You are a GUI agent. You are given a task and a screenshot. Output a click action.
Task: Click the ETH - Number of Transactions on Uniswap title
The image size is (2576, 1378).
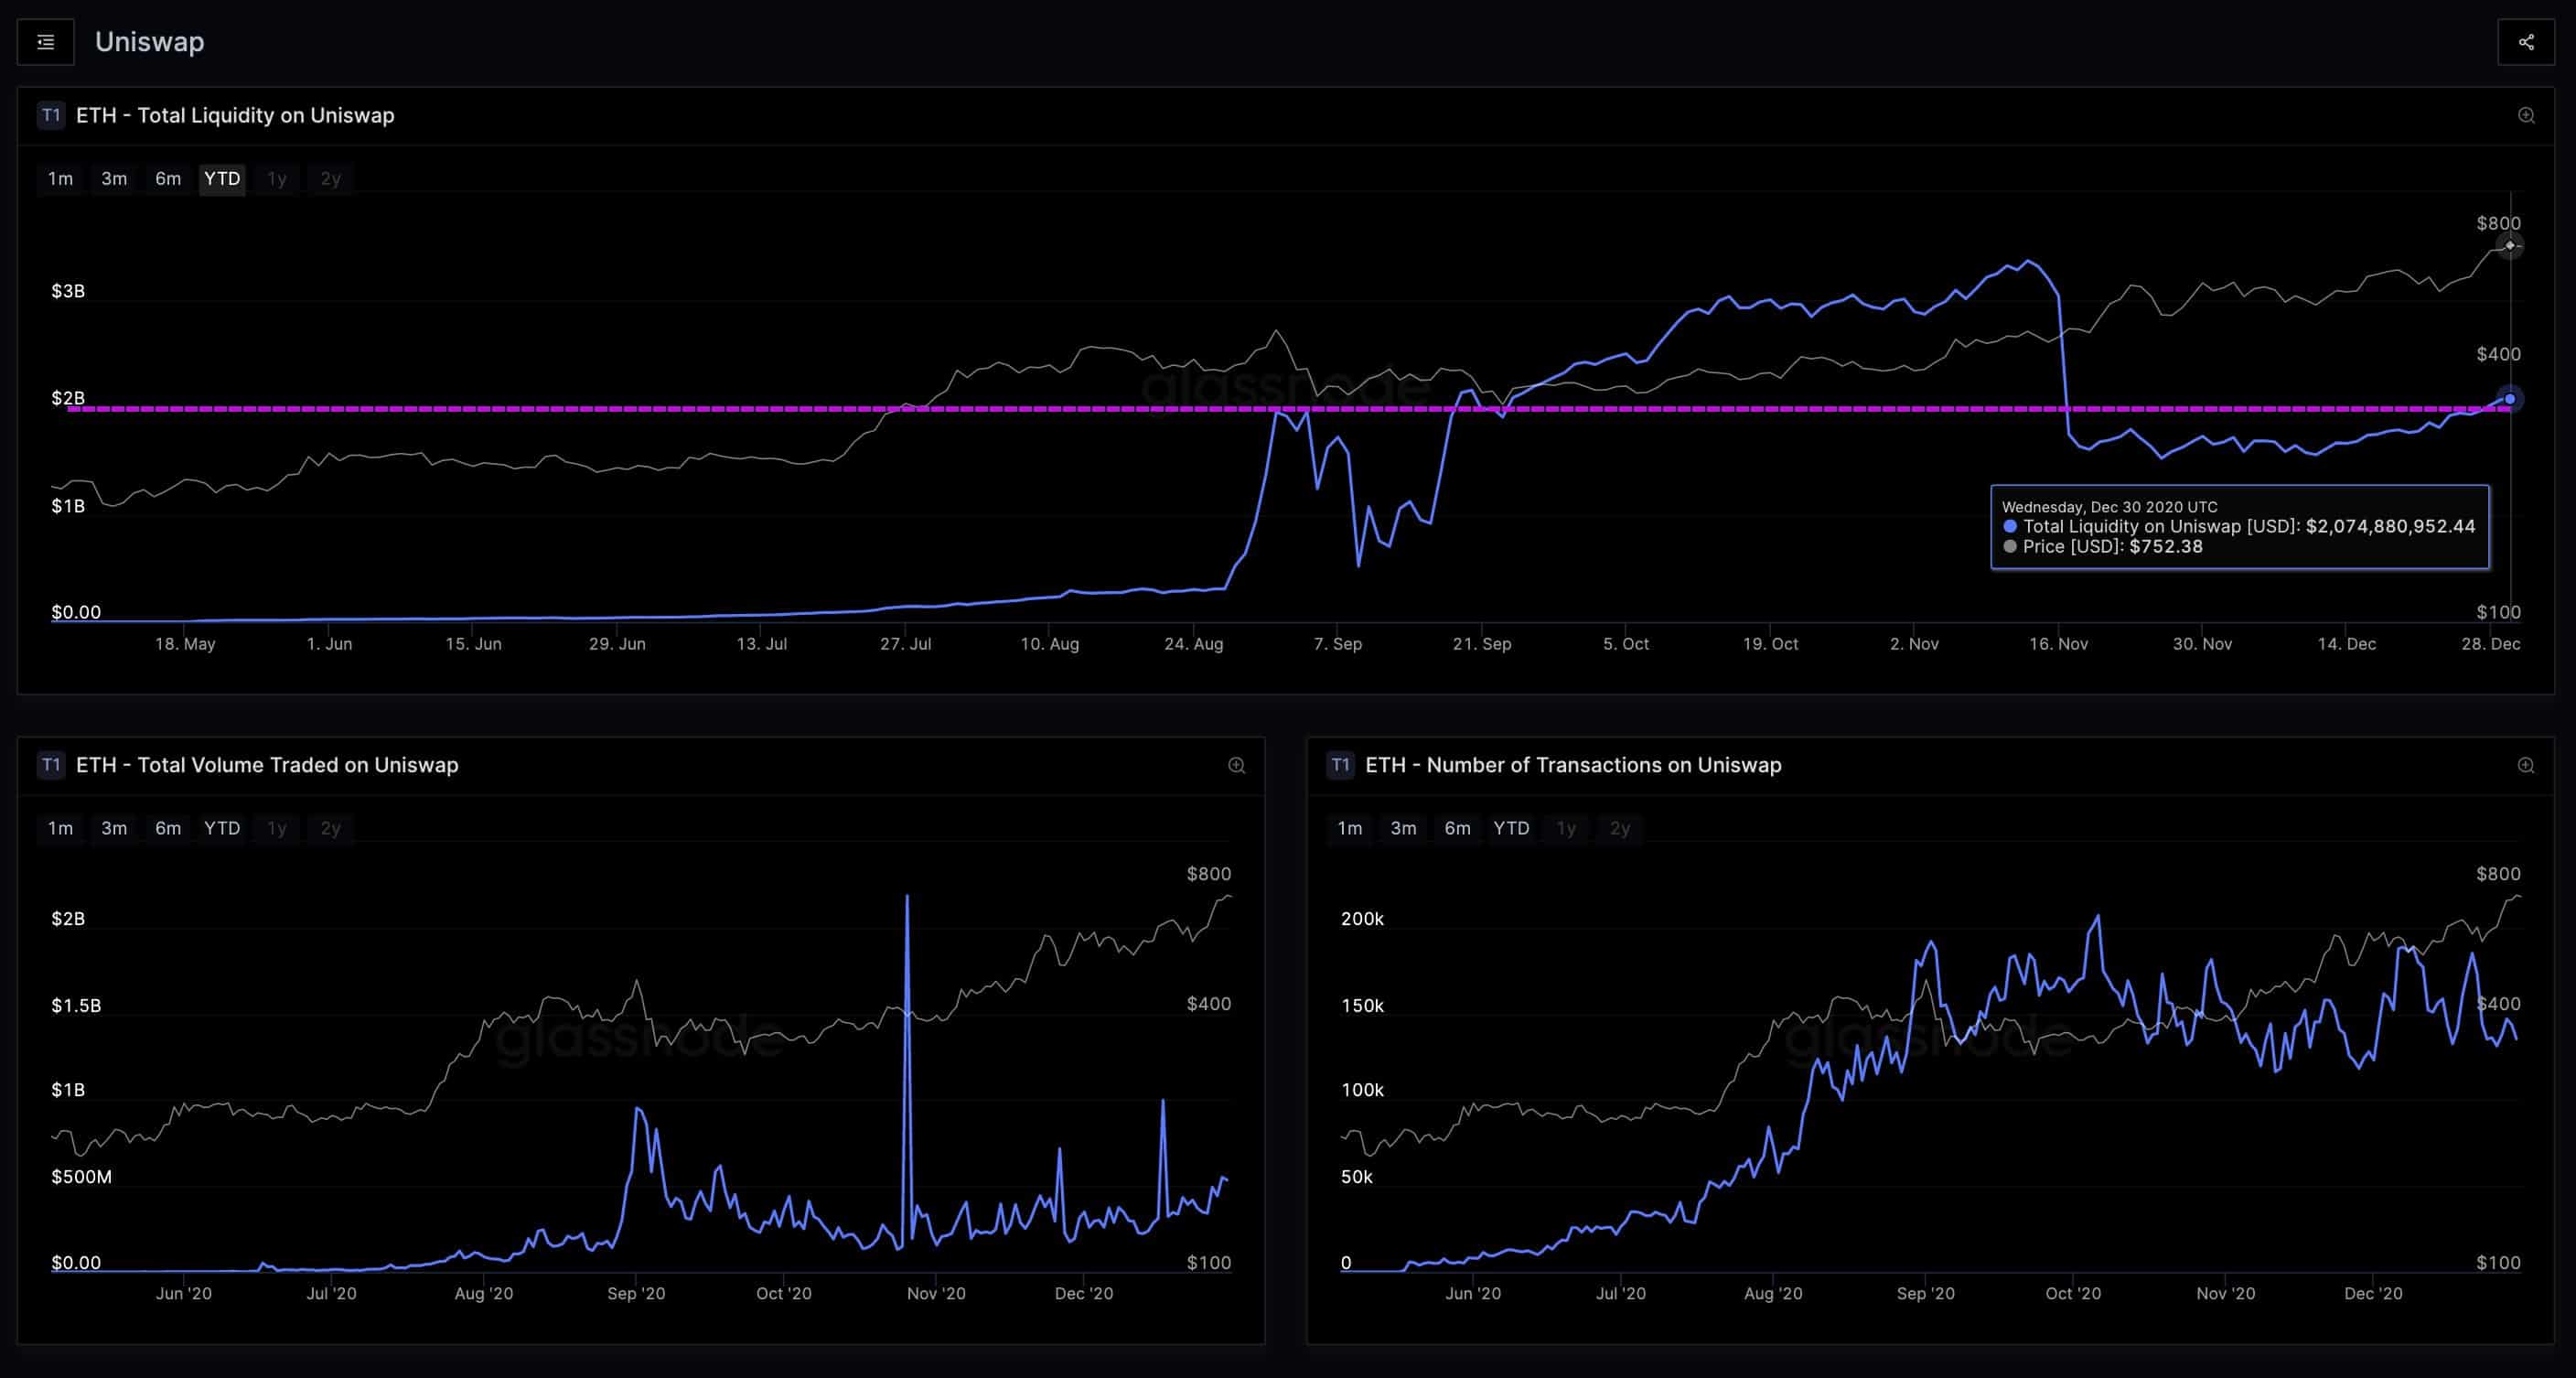tap(1573, 766)
